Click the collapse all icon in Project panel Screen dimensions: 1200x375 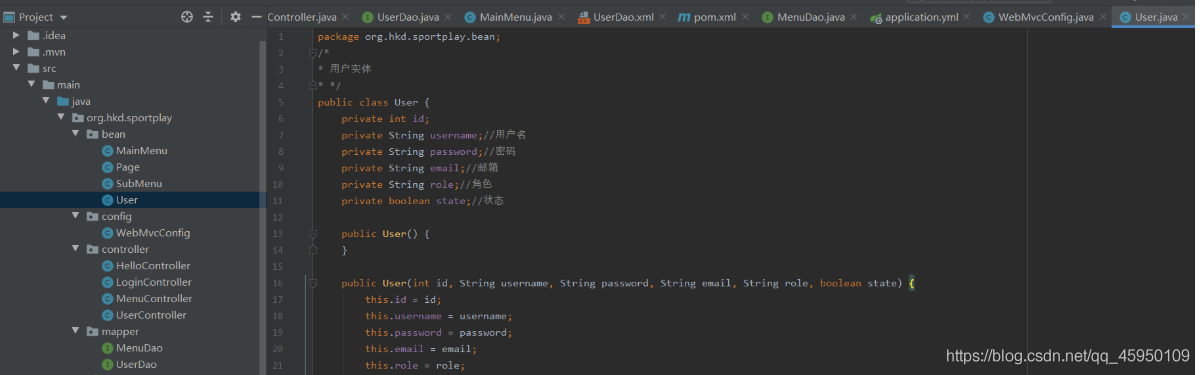pos(208,17)
